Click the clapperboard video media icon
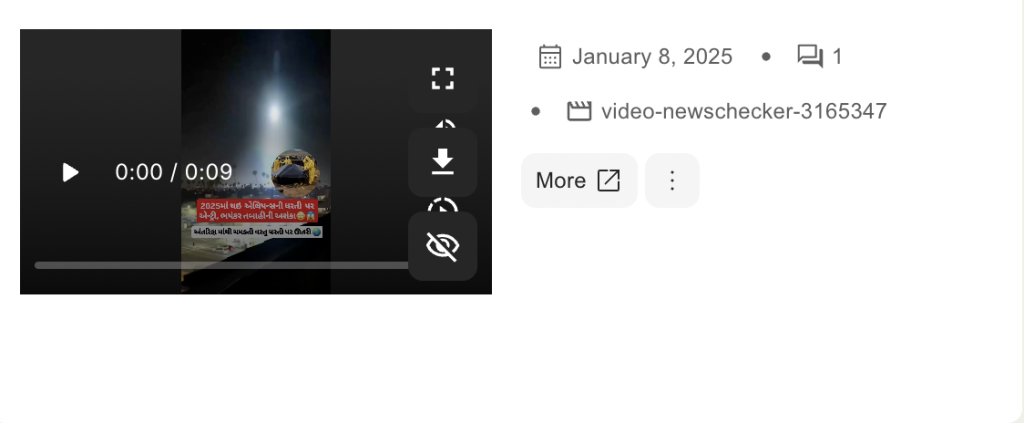The height and width of the screenshot is (423, 1024). click(x=579, y=112)
